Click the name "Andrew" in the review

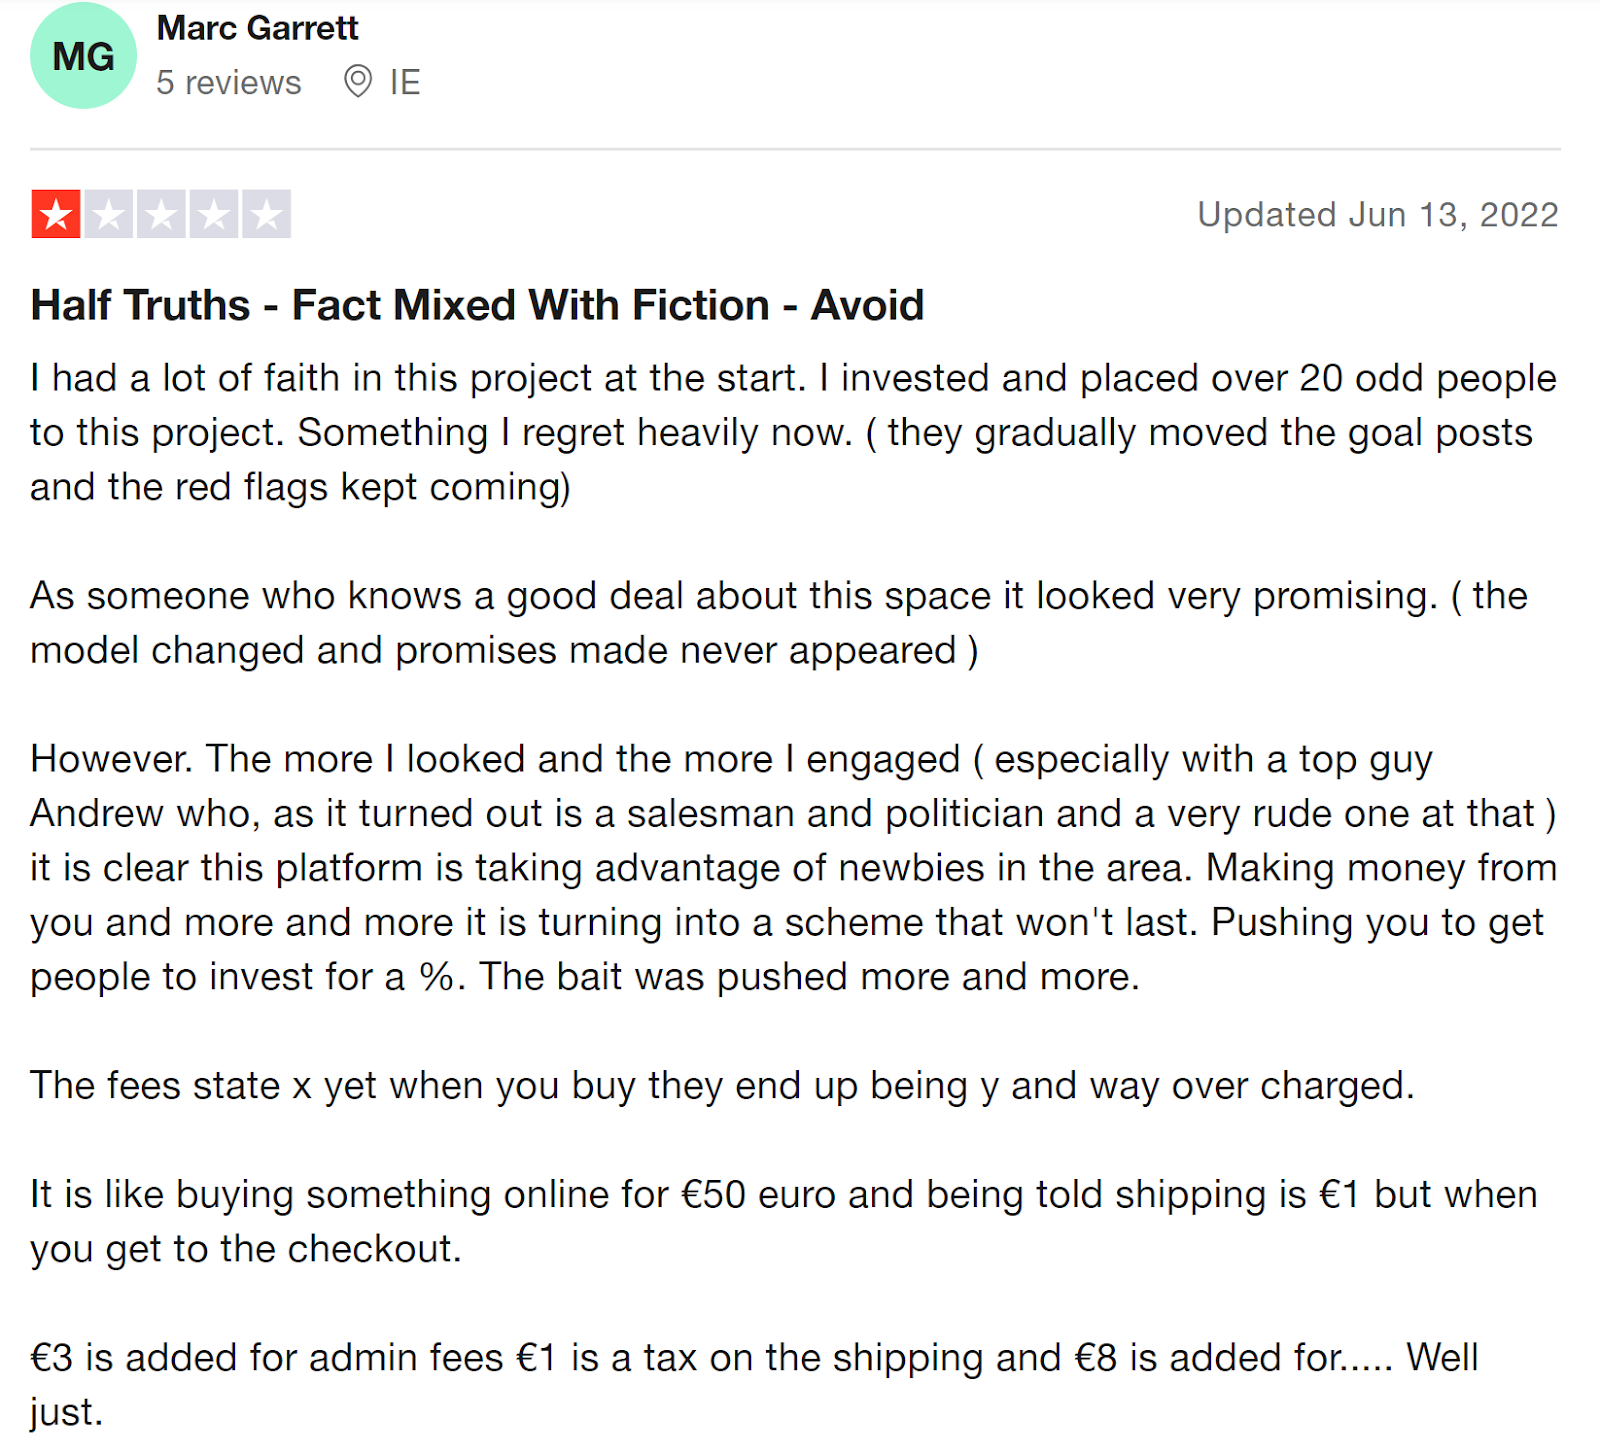(96, 814)
